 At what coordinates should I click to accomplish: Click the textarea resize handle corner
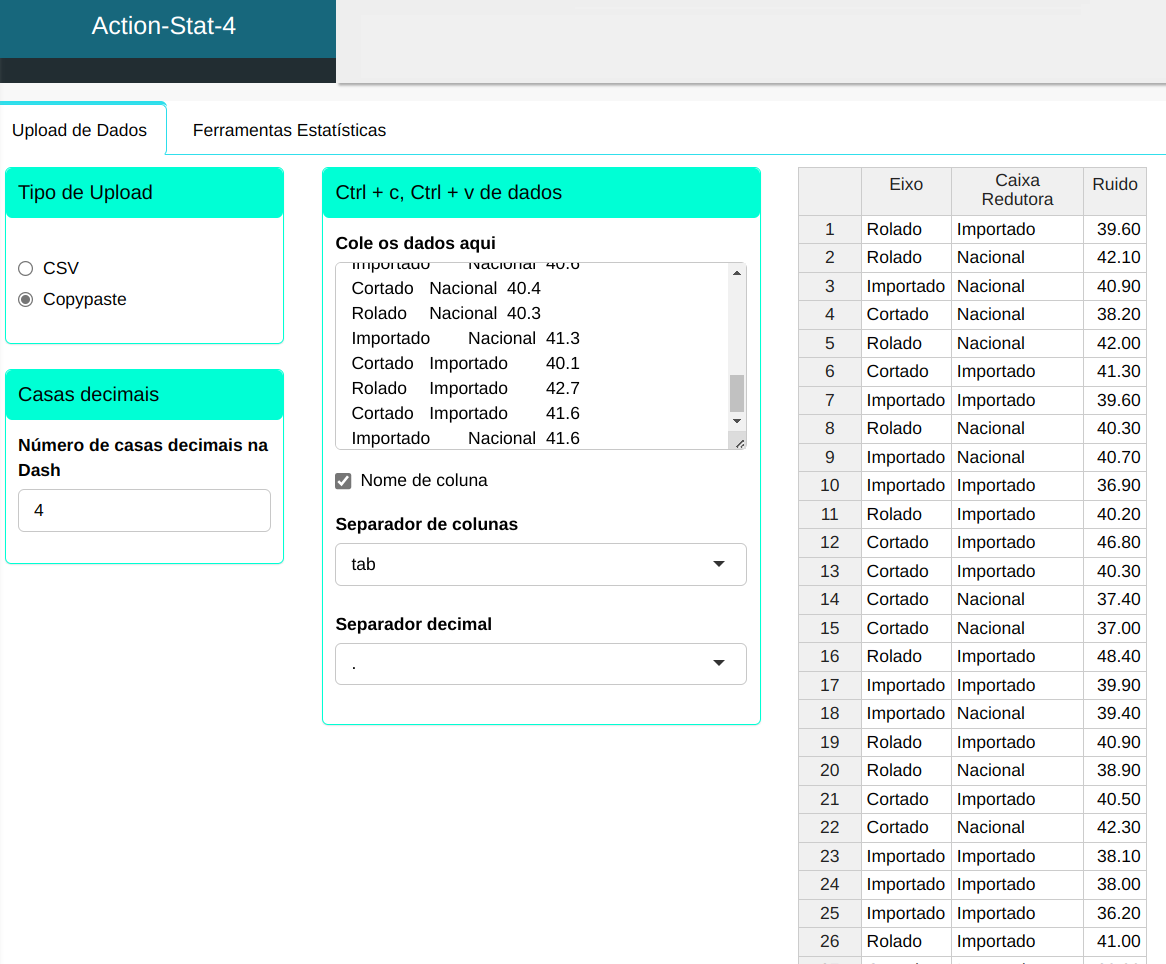point(739,442)
